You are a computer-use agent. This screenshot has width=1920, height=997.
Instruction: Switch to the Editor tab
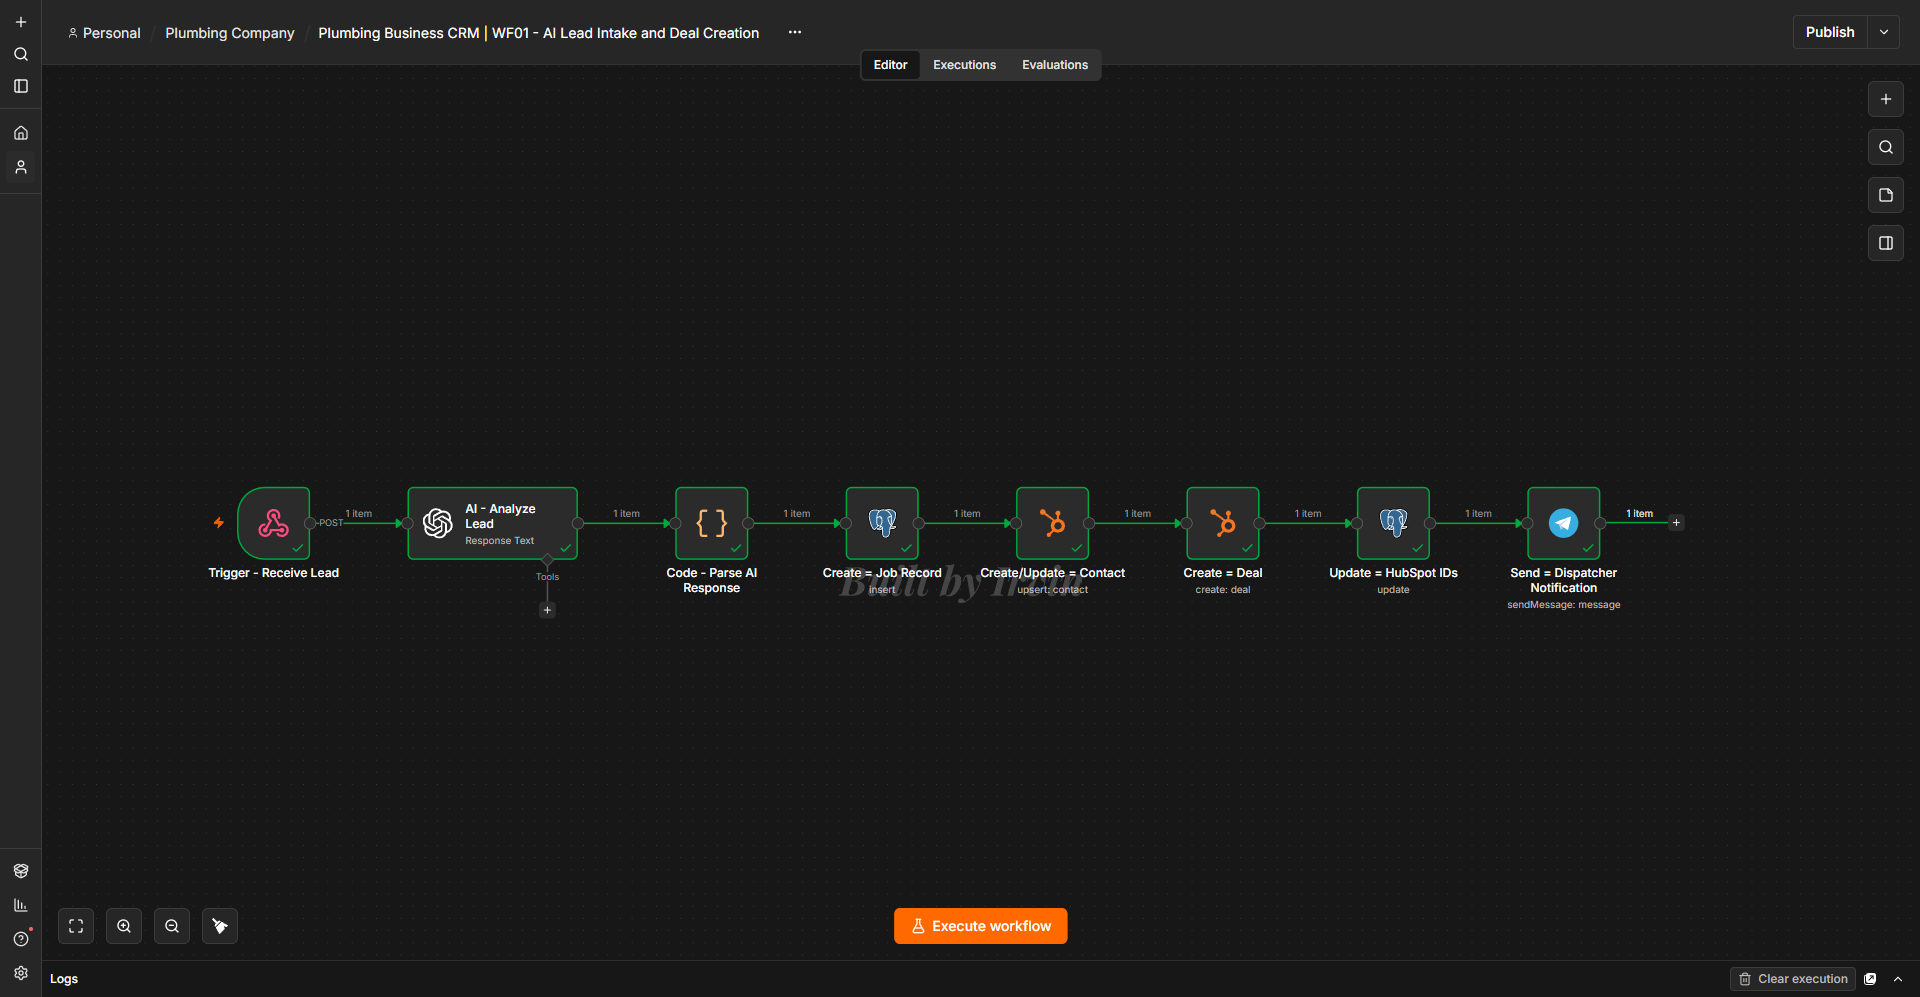click(890, 65)
